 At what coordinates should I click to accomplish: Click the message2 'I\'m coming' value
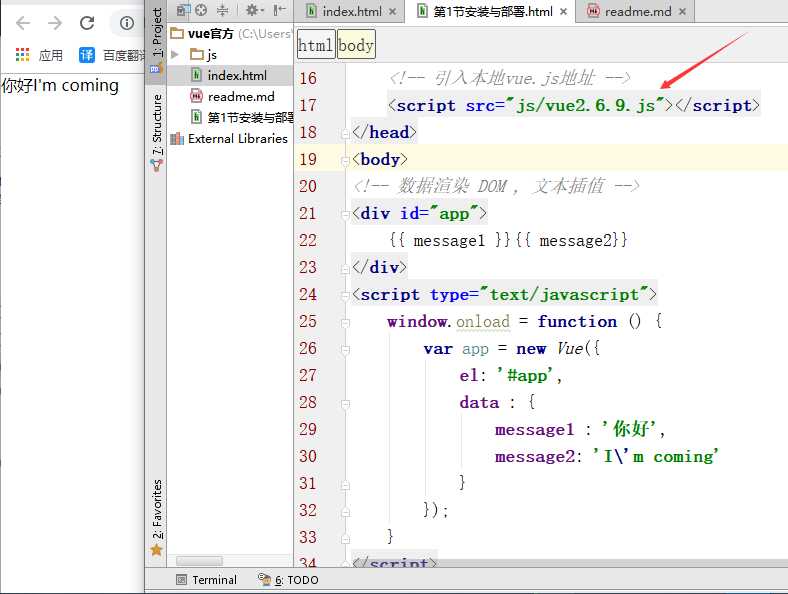pyautogui.click(x=655, y=456)
